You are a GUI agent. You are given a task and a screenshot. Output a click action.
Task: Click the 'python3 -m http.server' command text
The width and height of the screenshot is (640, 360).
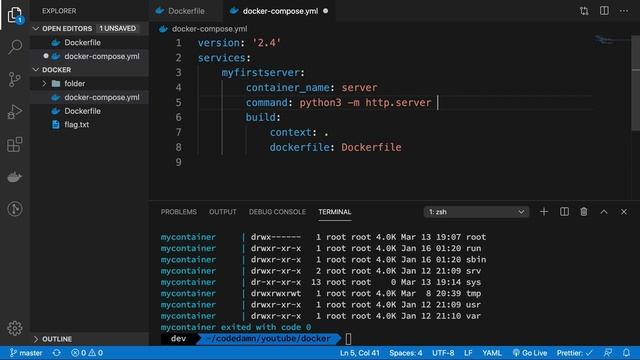pos(365,102)
